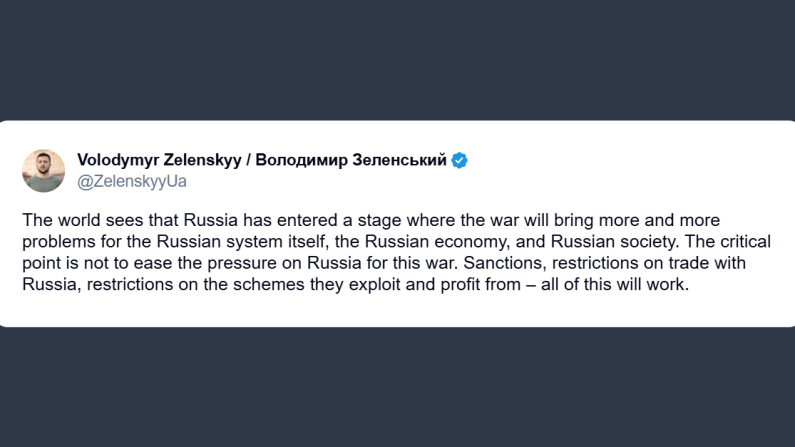Open the profile avatar photo
795x447 pixels.
click(x=43, y=171)
